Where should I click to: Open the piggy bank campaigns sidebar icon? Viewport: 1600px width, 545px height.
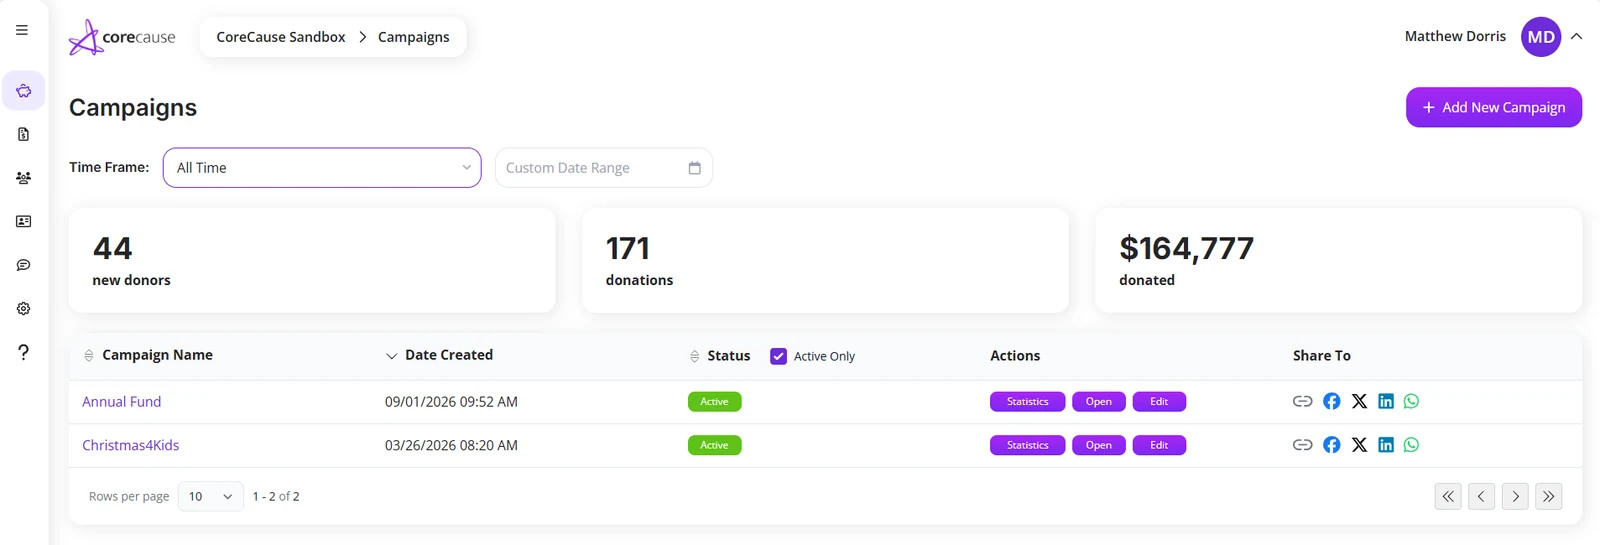click(23, 91)
